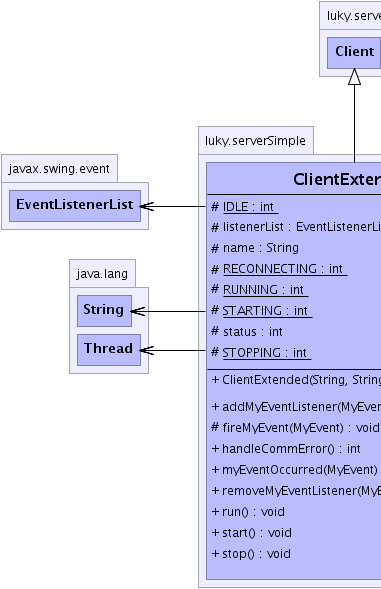Click the luky.serverSimple package label
Screen dimensions: 381x589
point(256,140)
